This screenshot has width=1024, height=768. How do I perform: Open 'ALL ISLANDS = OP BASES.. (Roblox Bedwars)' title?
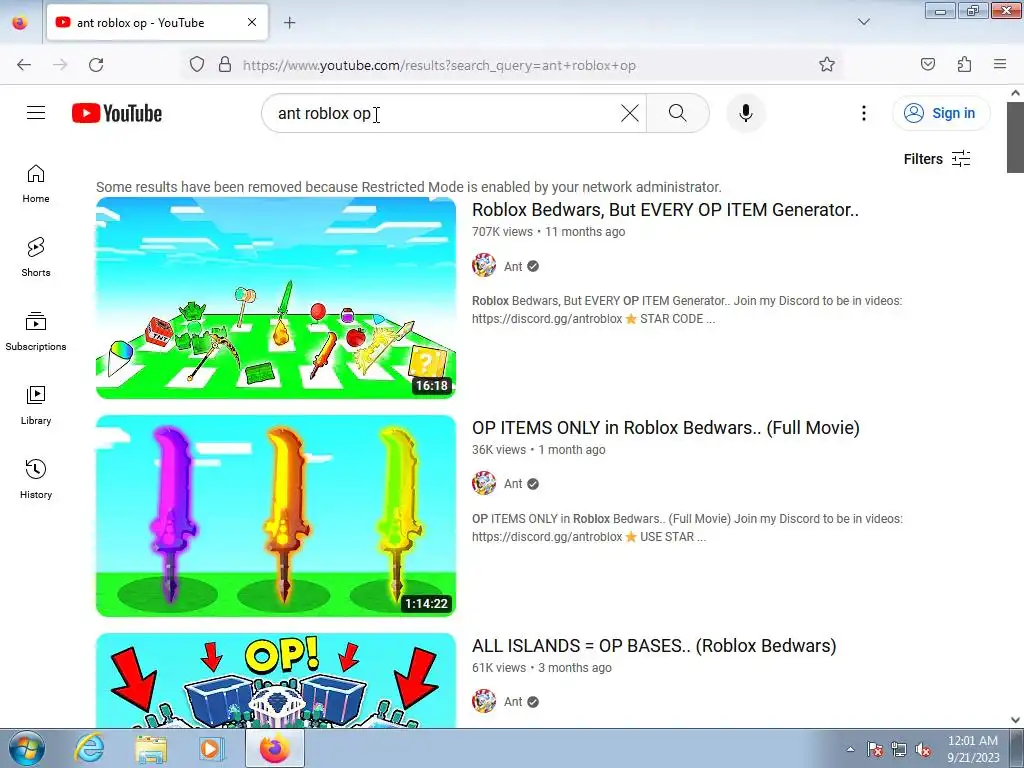coord(654,646)
